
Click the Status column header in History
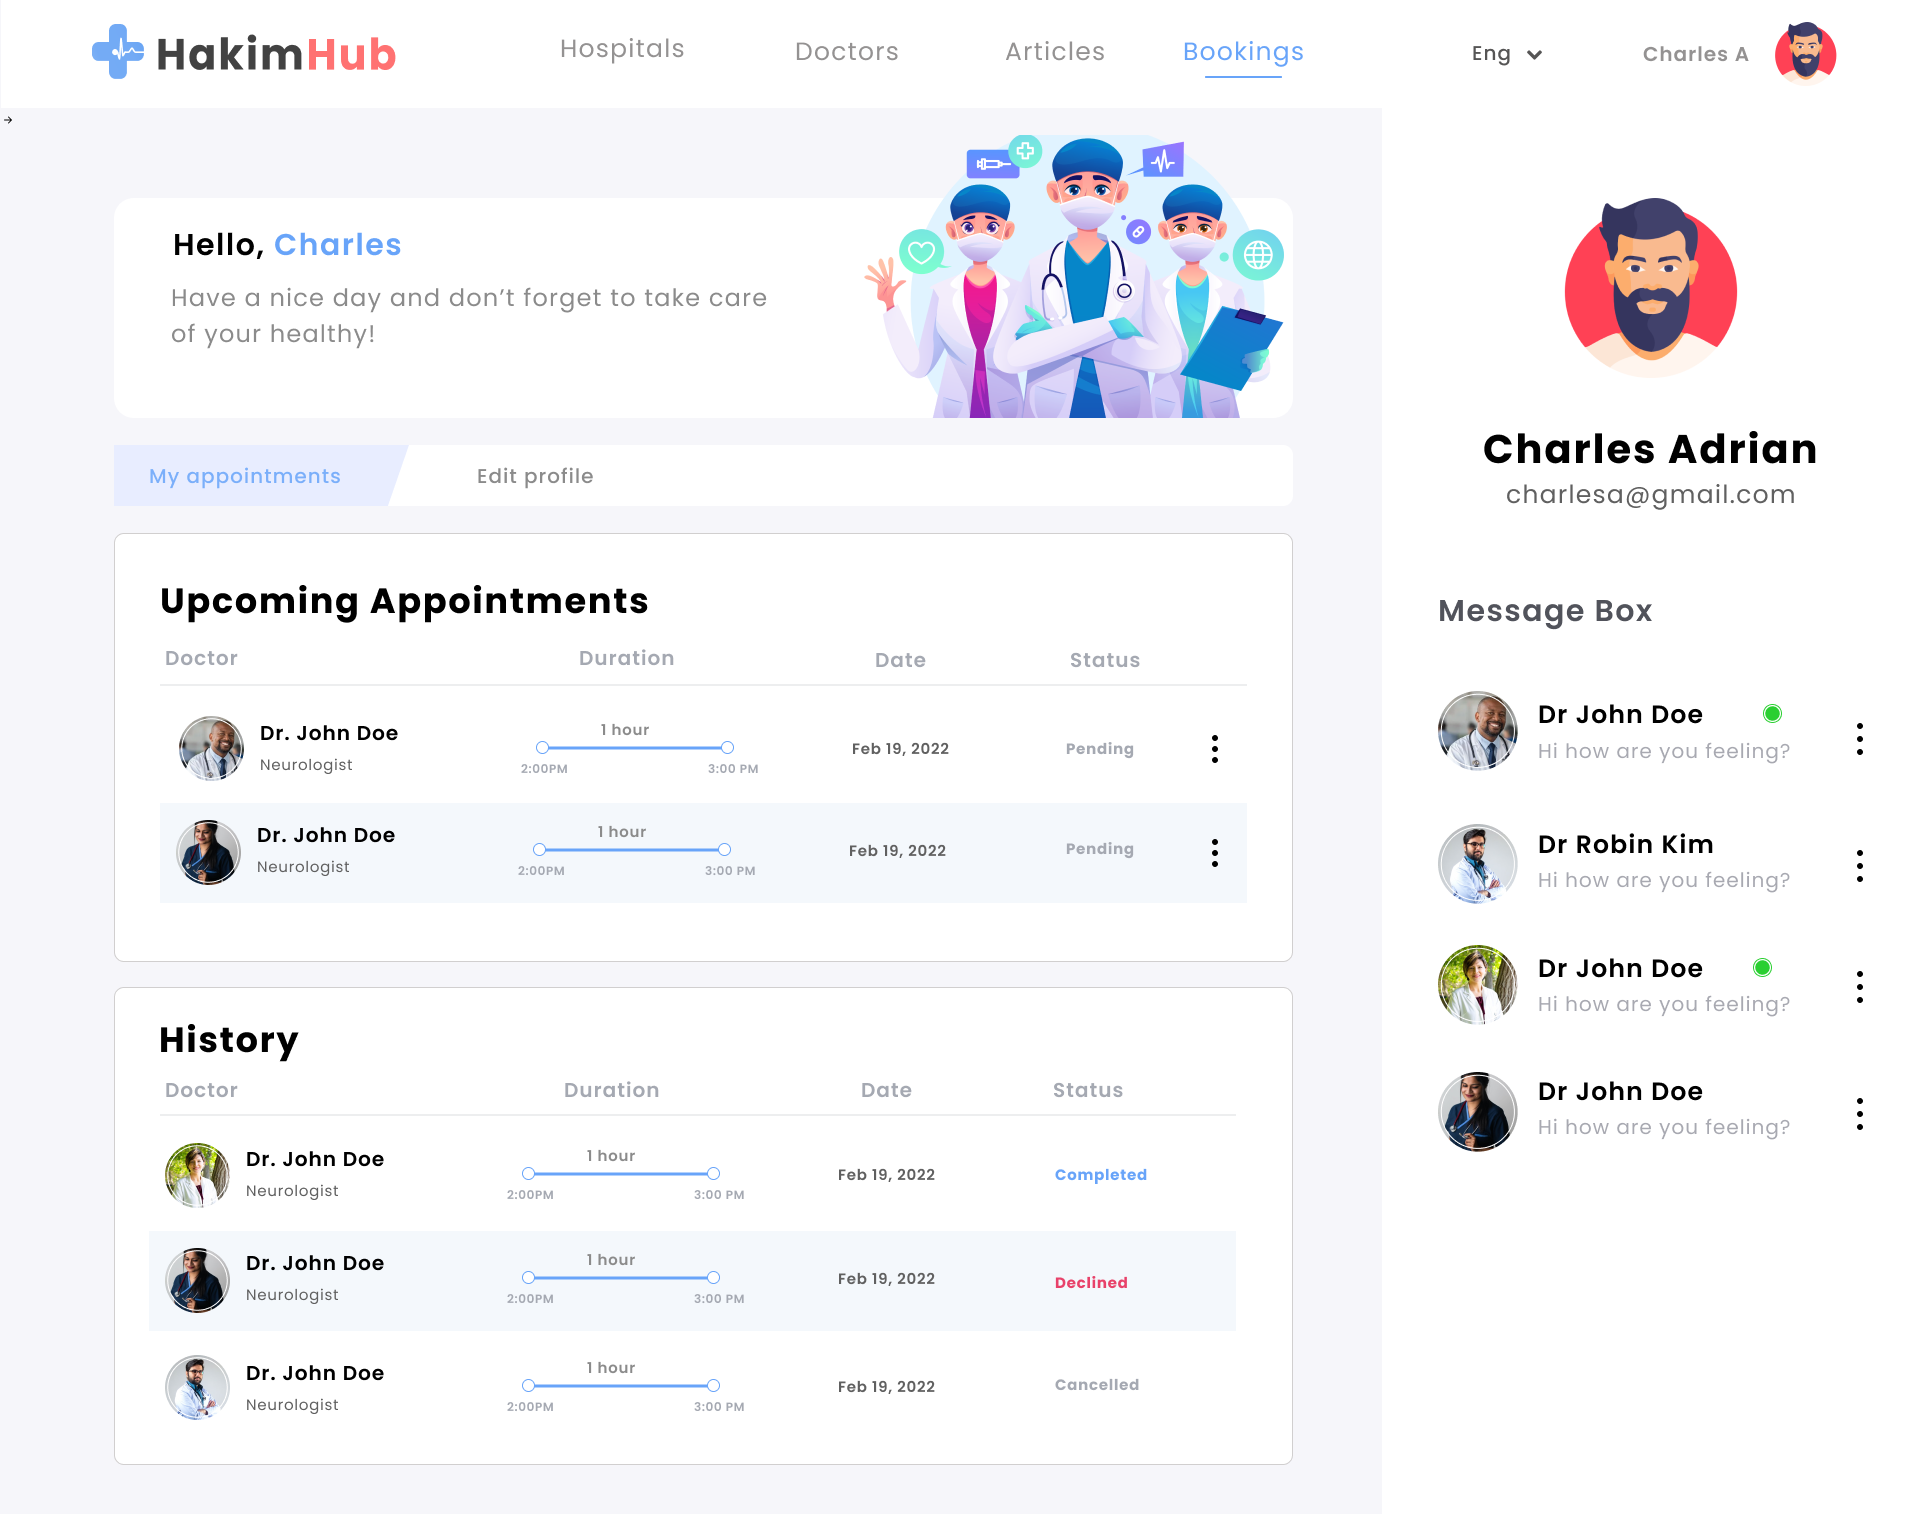(1088, 1090)
